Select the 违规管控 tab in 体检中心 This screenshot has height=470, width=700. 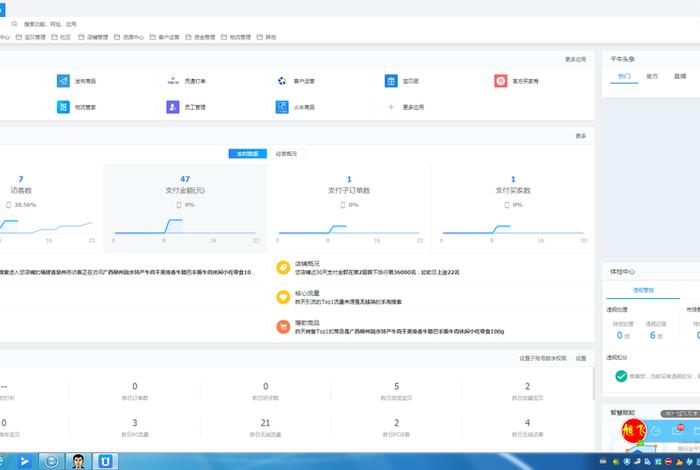(x=643, y=291)
